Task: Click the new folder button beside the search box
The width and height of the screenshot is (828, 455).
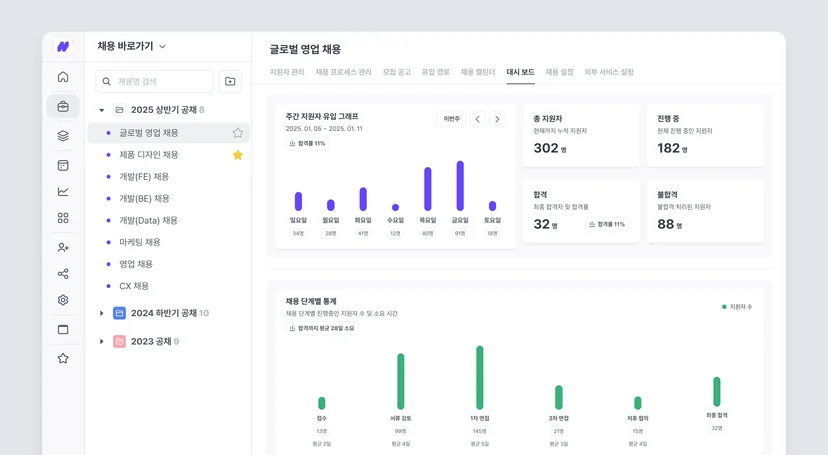Action: point(230,81)
